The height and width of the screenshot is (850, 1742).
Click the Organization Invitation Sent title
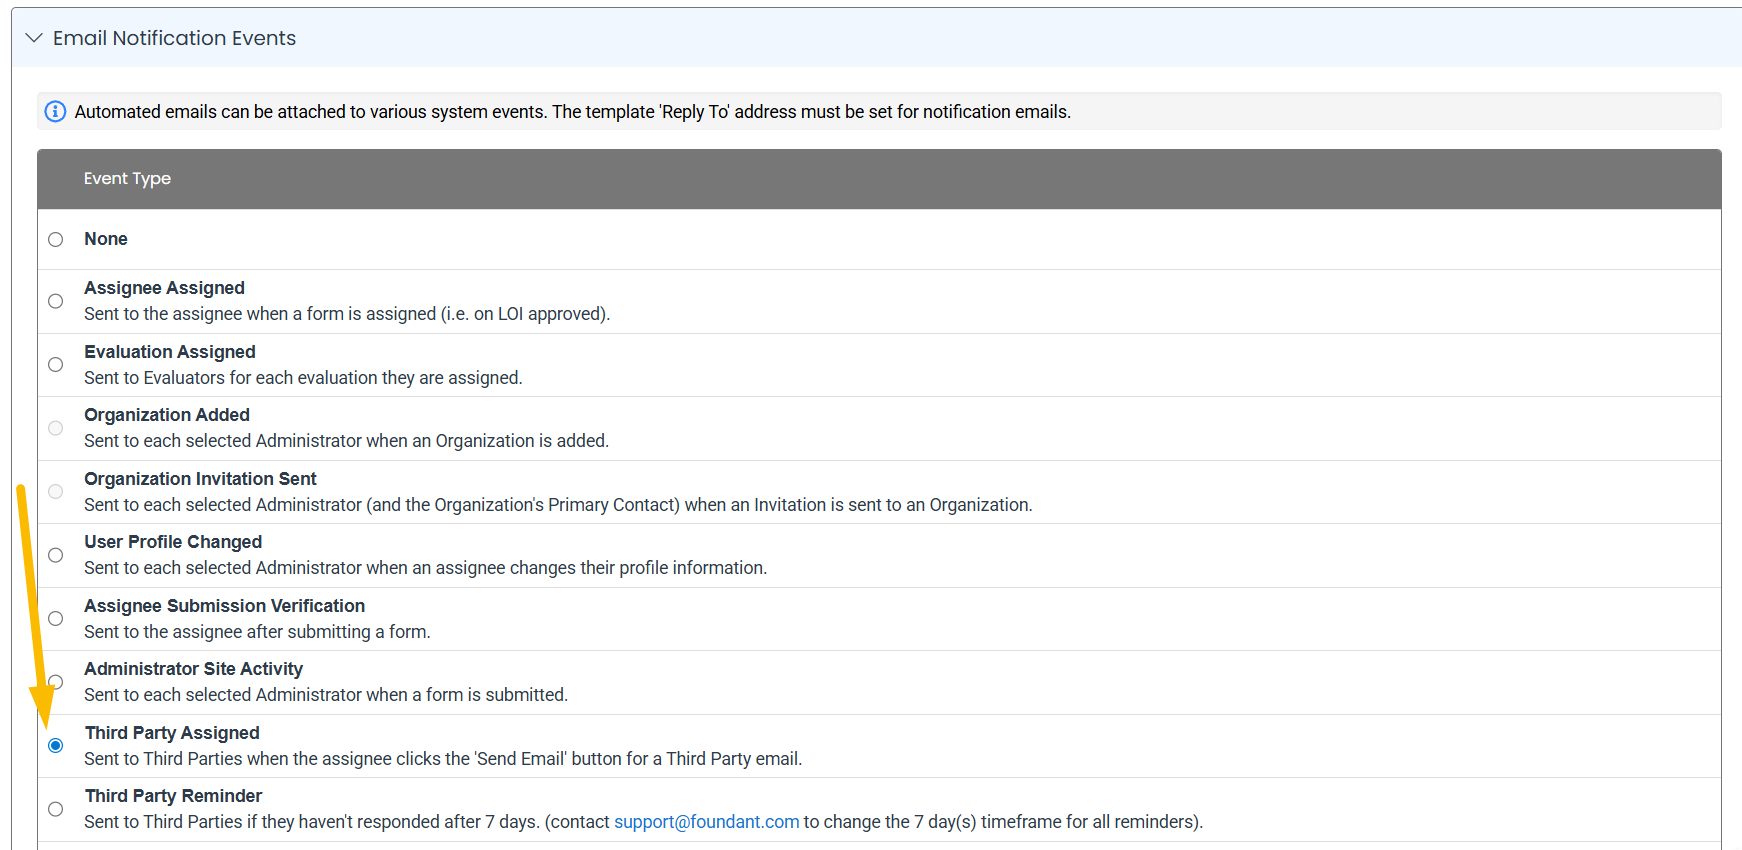[x=200, y=479]
